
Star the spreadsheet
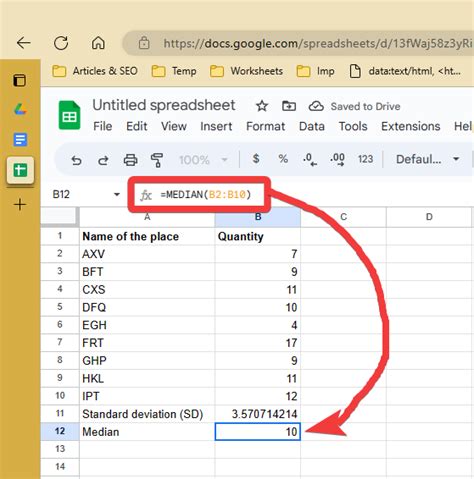tap(262, 106)
